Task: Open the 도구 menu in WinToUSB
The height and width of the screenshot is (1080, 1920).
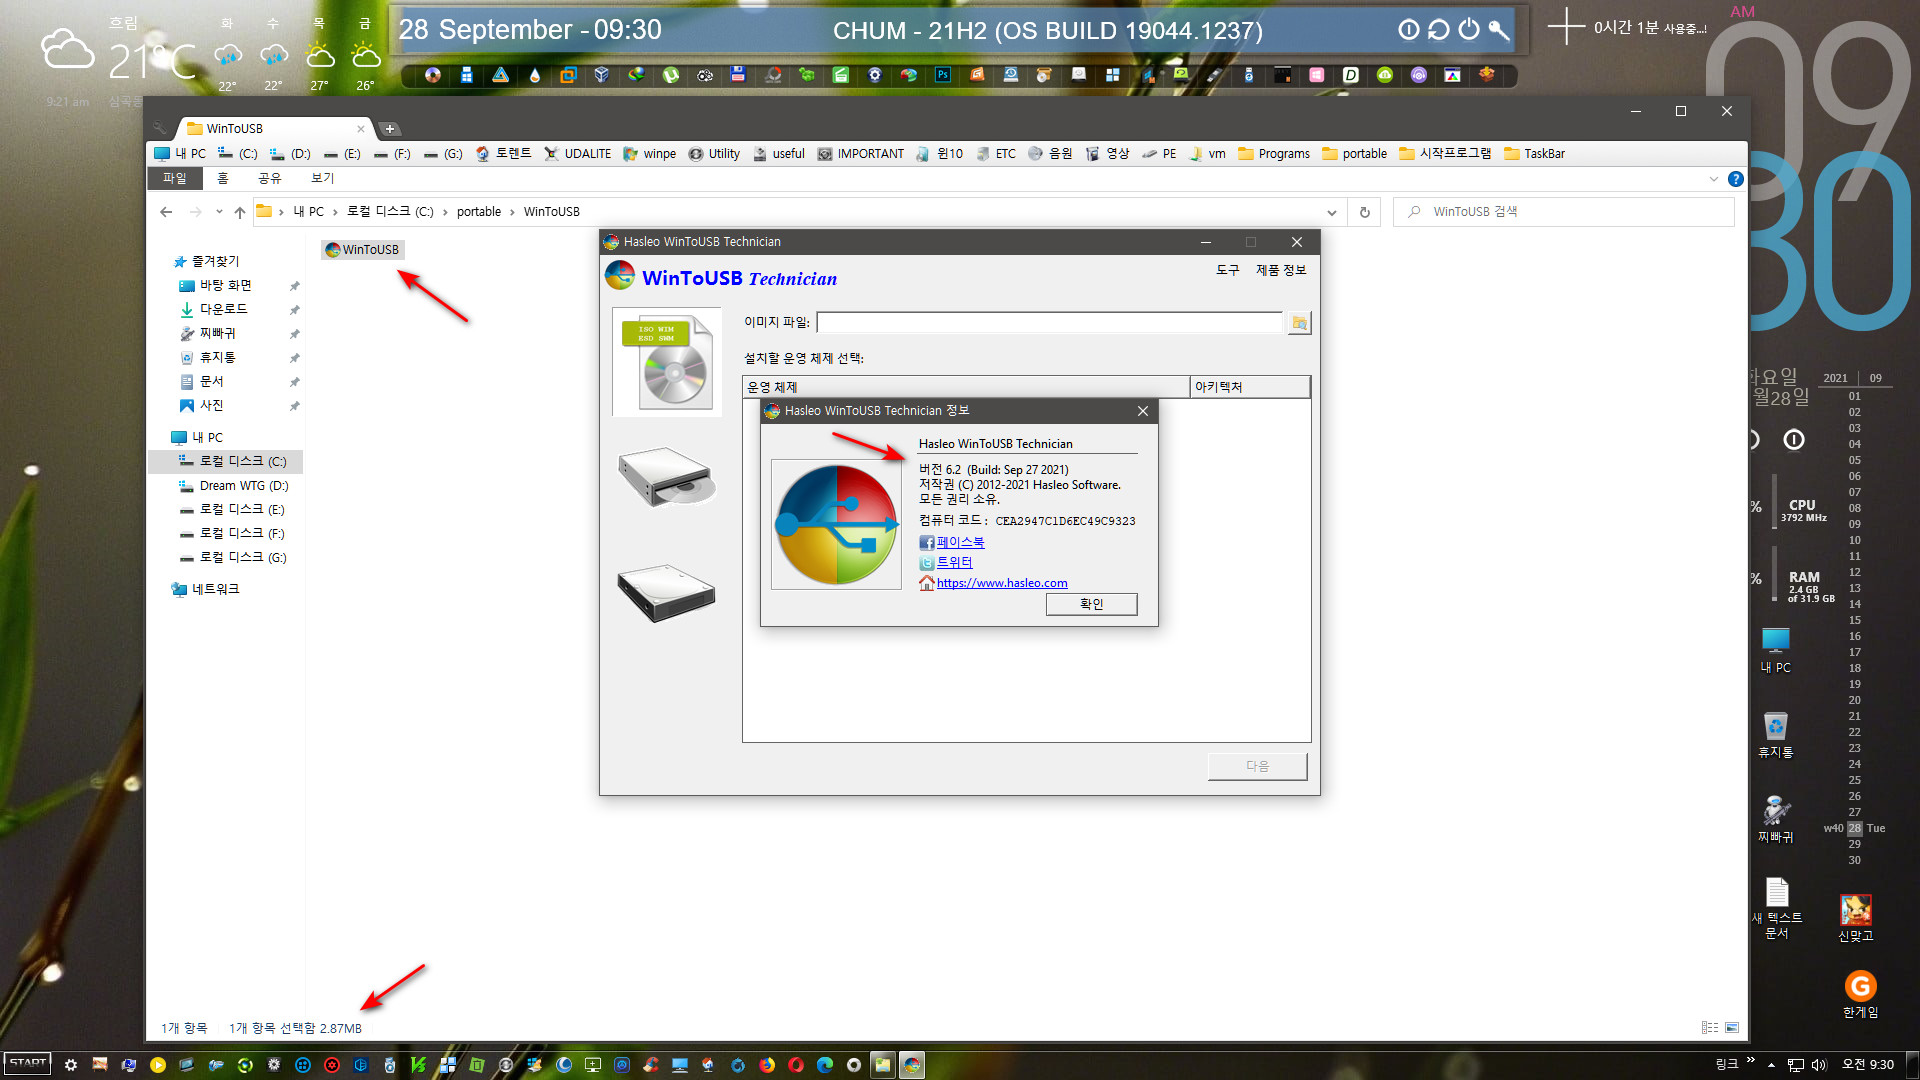Action: [x=1227, y=270]
